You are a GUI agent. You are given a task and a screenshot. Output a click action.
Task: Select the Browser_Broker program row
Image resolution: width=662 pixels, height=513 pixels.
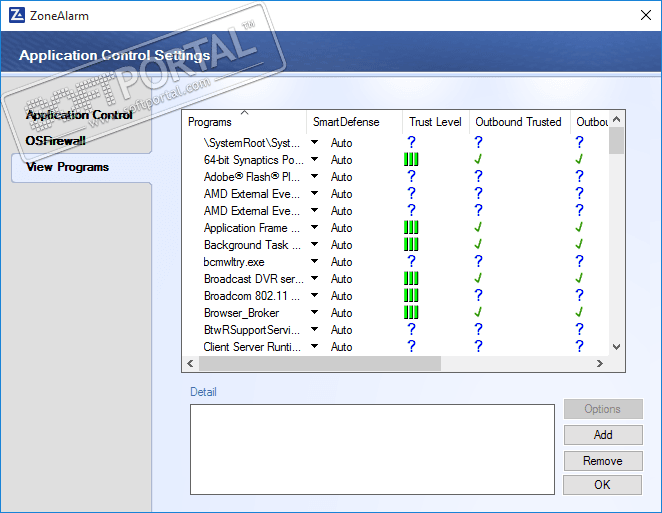(x=396, y=313)
